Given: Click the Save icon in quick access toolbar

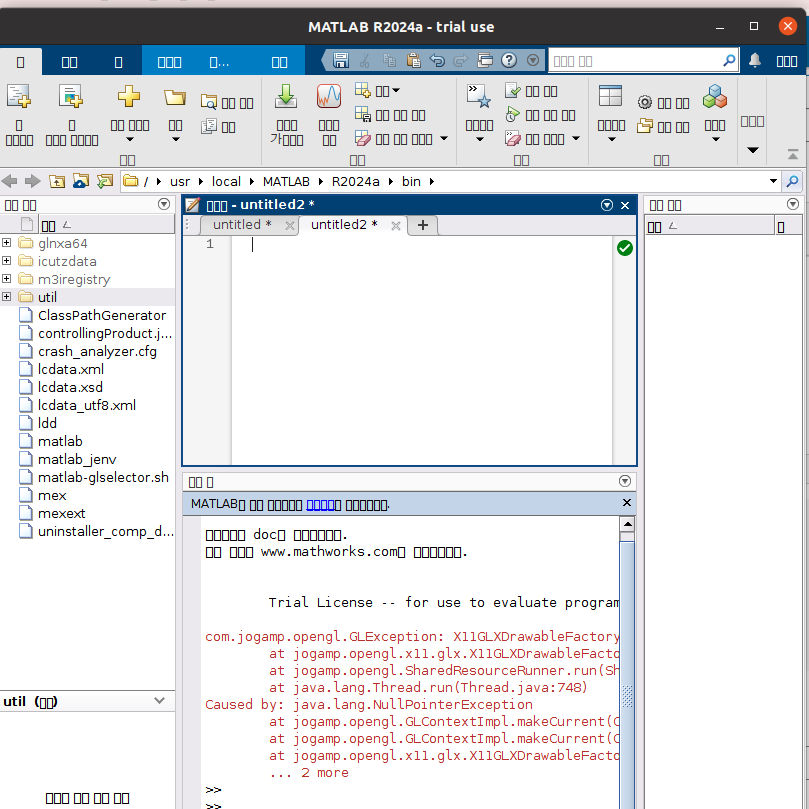Looking at the screenshot, I should 341,61.
